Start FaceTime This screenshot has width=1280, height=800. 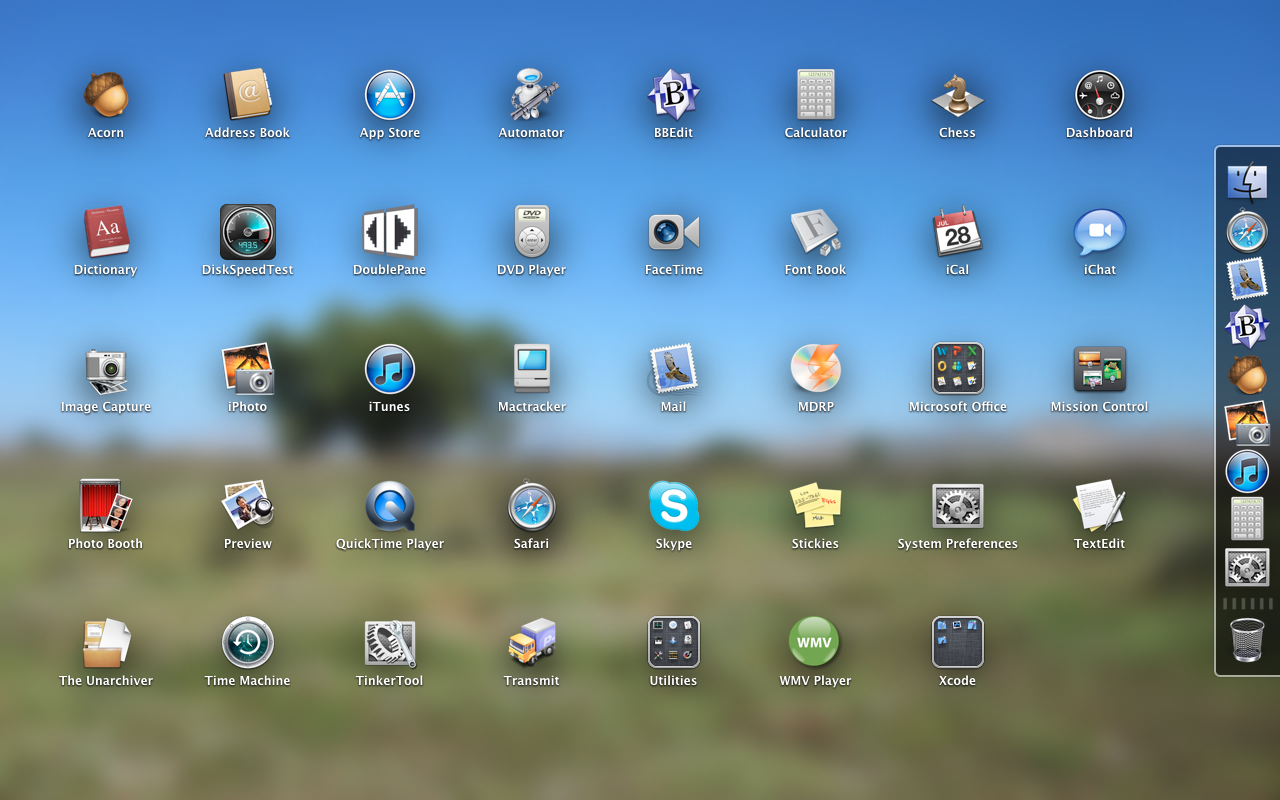pos(673,232)
